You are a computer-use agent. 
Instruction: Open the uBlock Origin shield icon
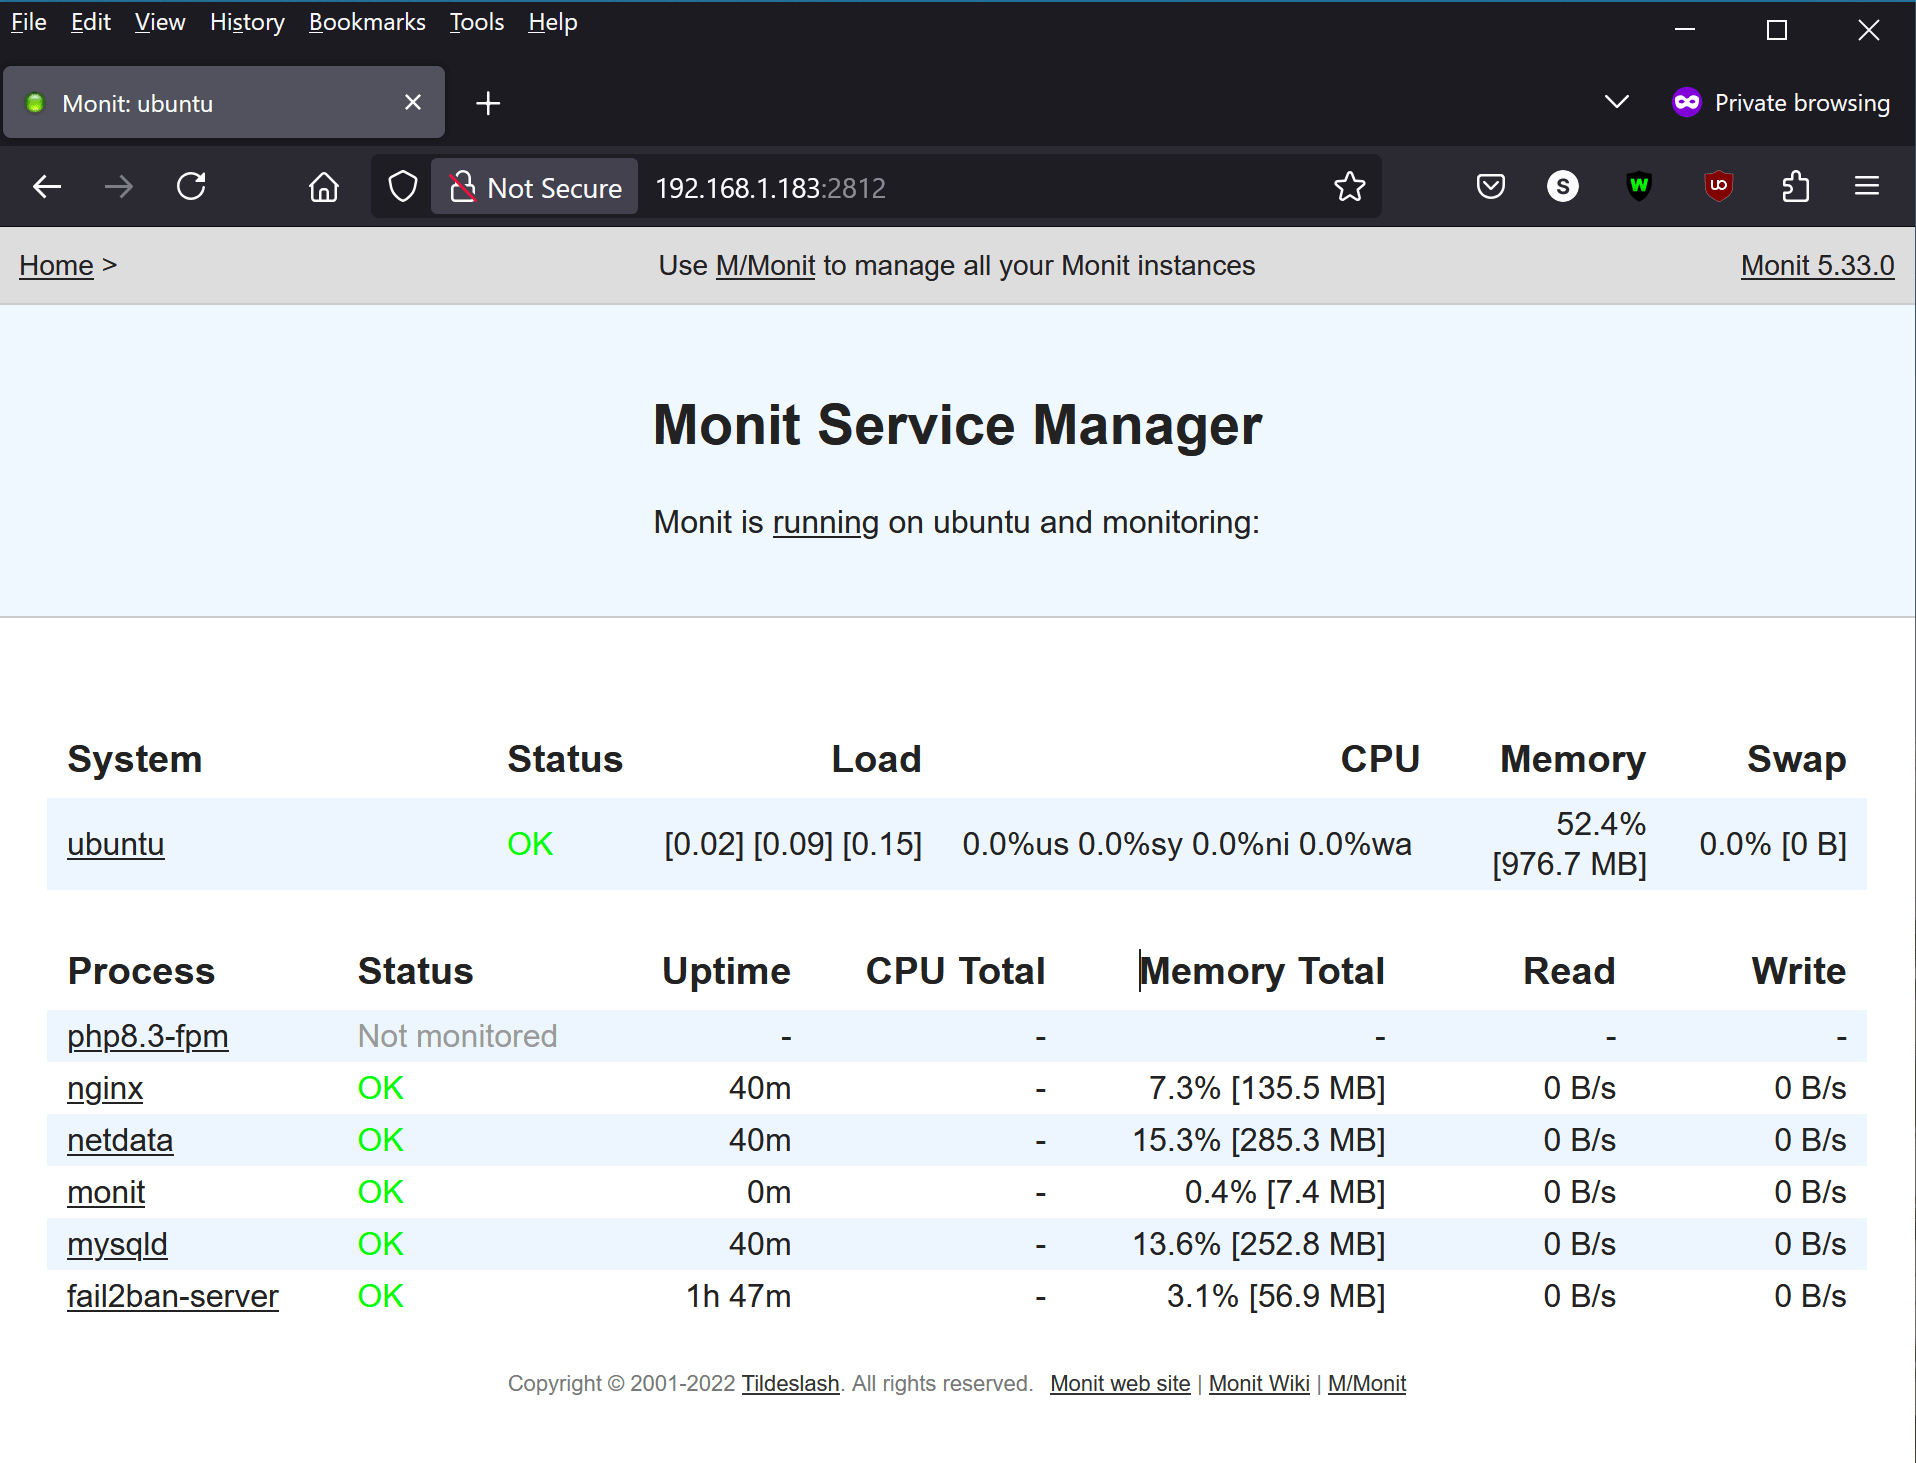click(x=1719, y=186)
